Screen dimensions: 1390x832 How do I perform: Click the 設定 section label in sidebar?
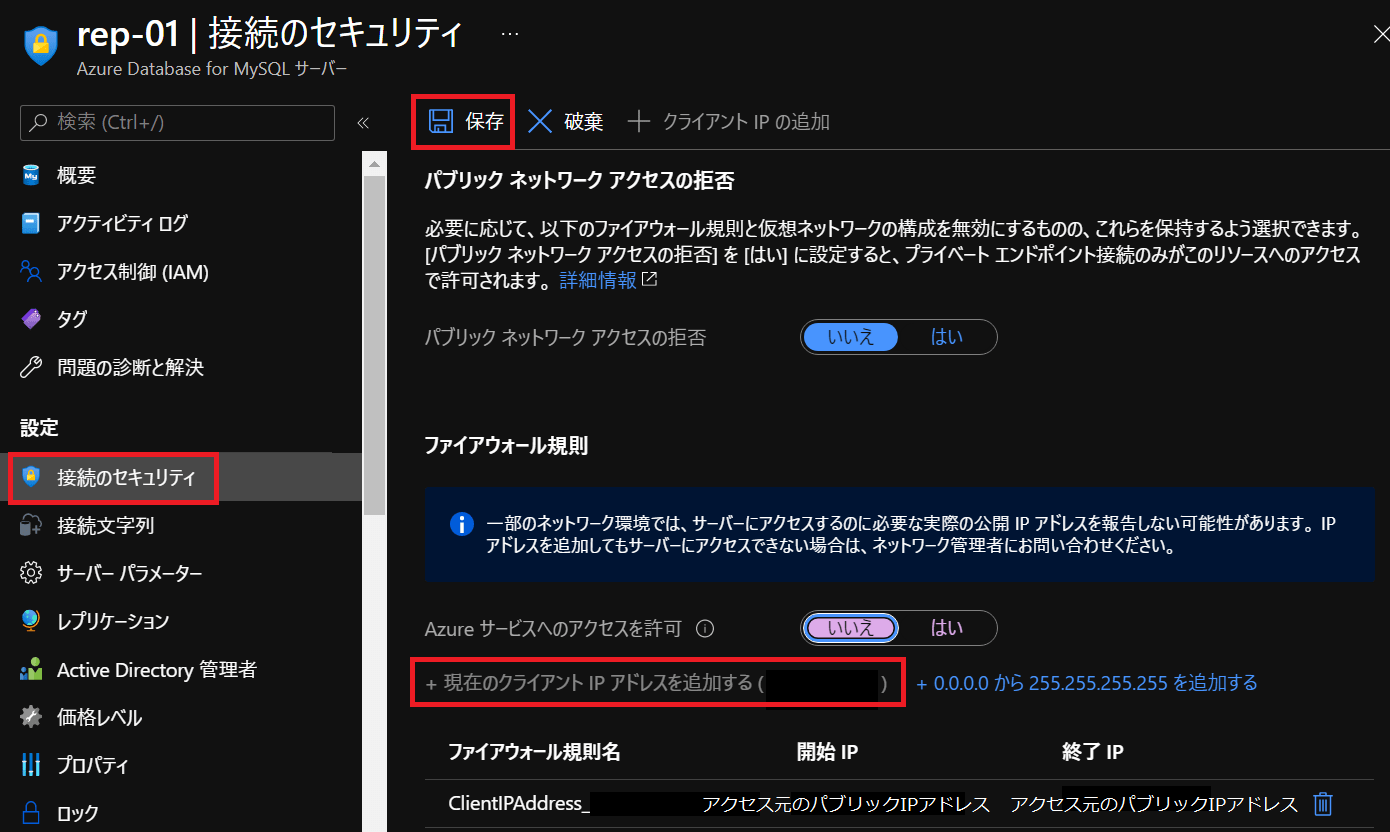(x=39, y=428)
